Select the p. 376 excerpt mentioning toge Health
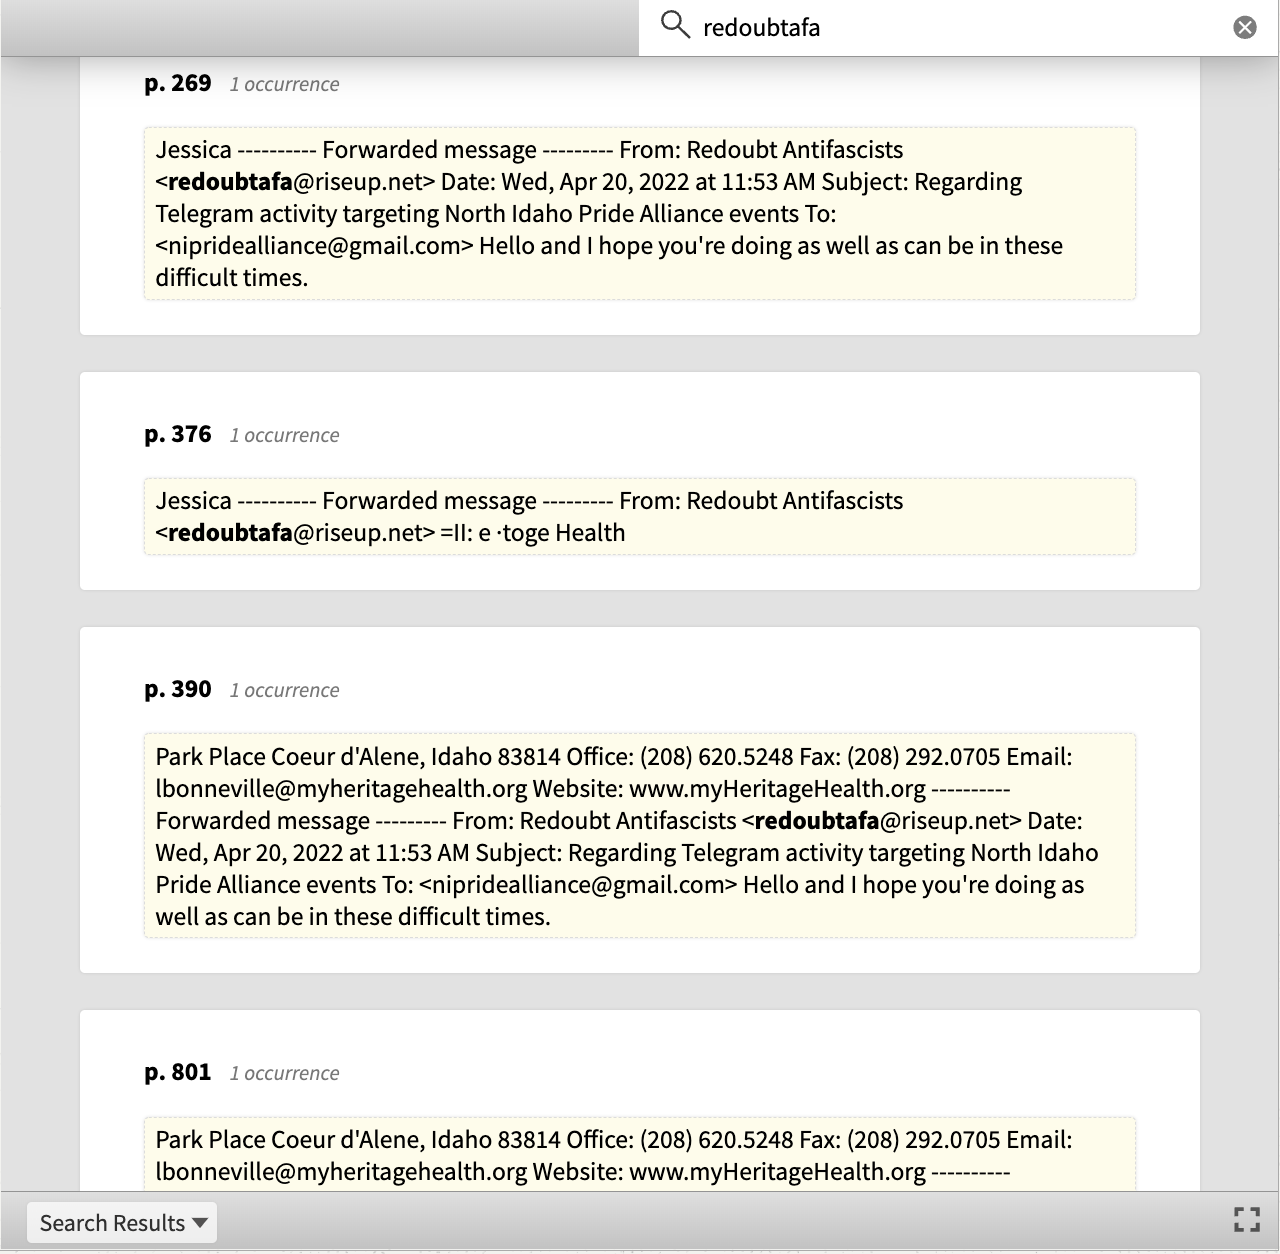The height and width of the screenshot is (1254, 1280). click(x=640, y=516)
